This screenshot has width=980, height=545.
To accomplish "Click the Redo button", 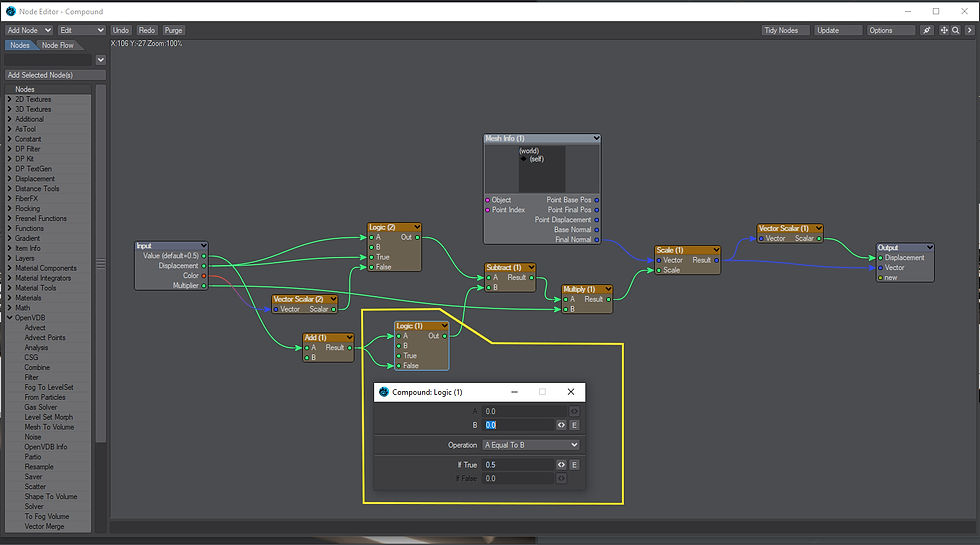I will tap(147, 30).
